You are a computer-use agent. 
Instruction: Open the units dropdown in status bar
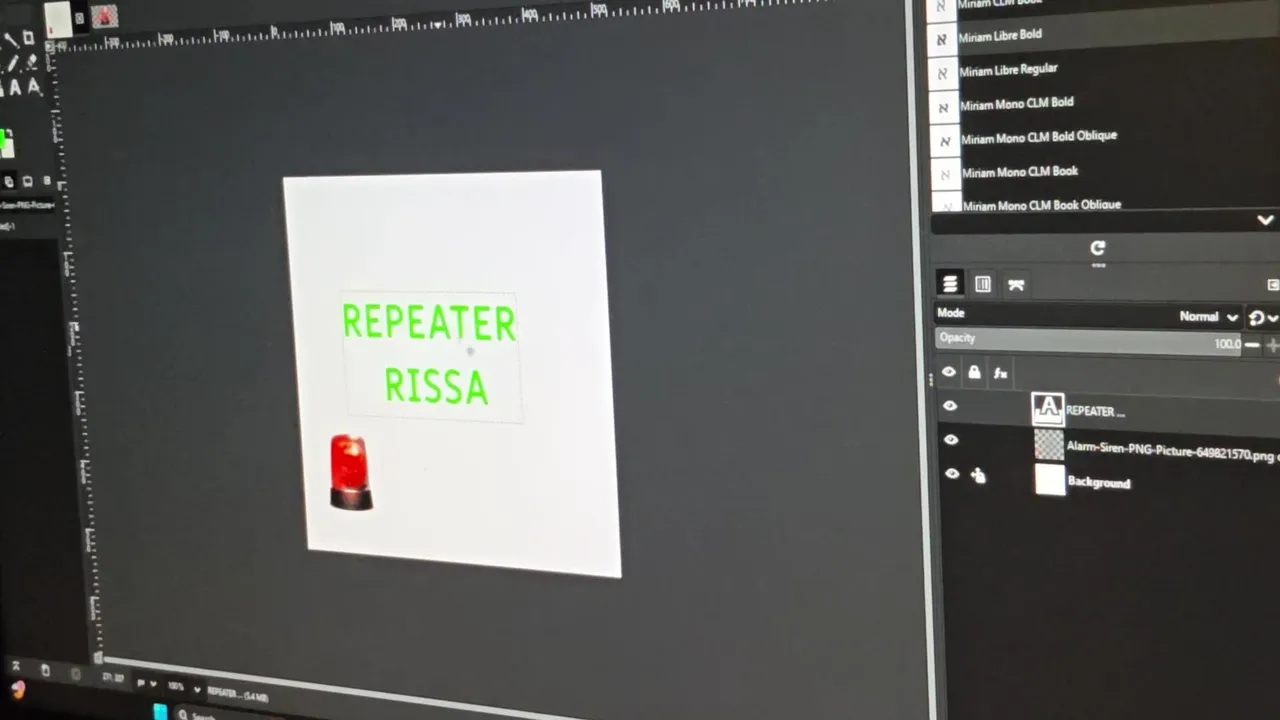(x=146, y=685)
